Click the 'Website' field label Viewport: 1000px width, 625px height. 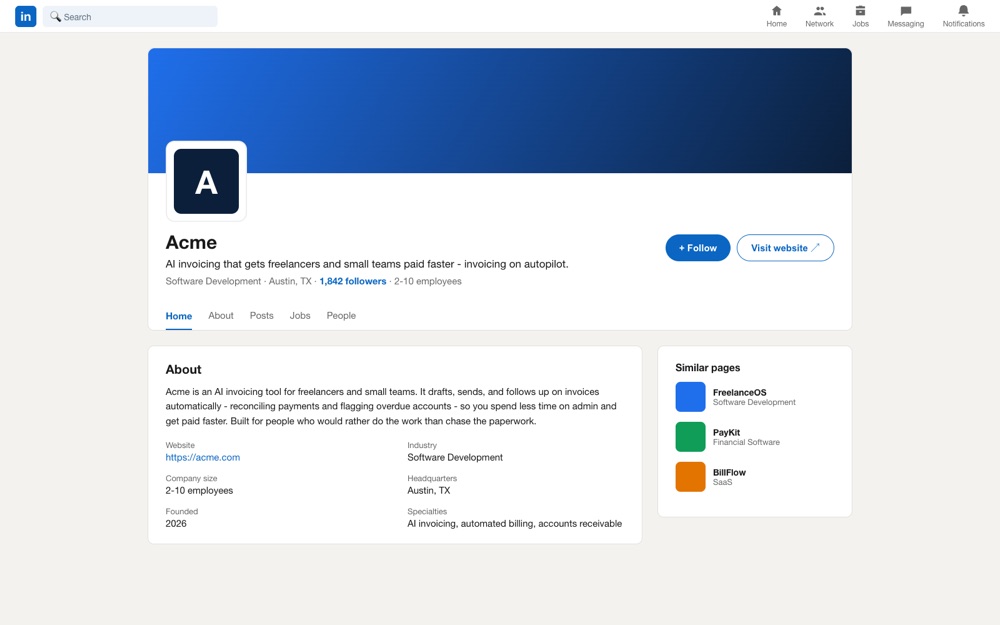coord(180,445)
